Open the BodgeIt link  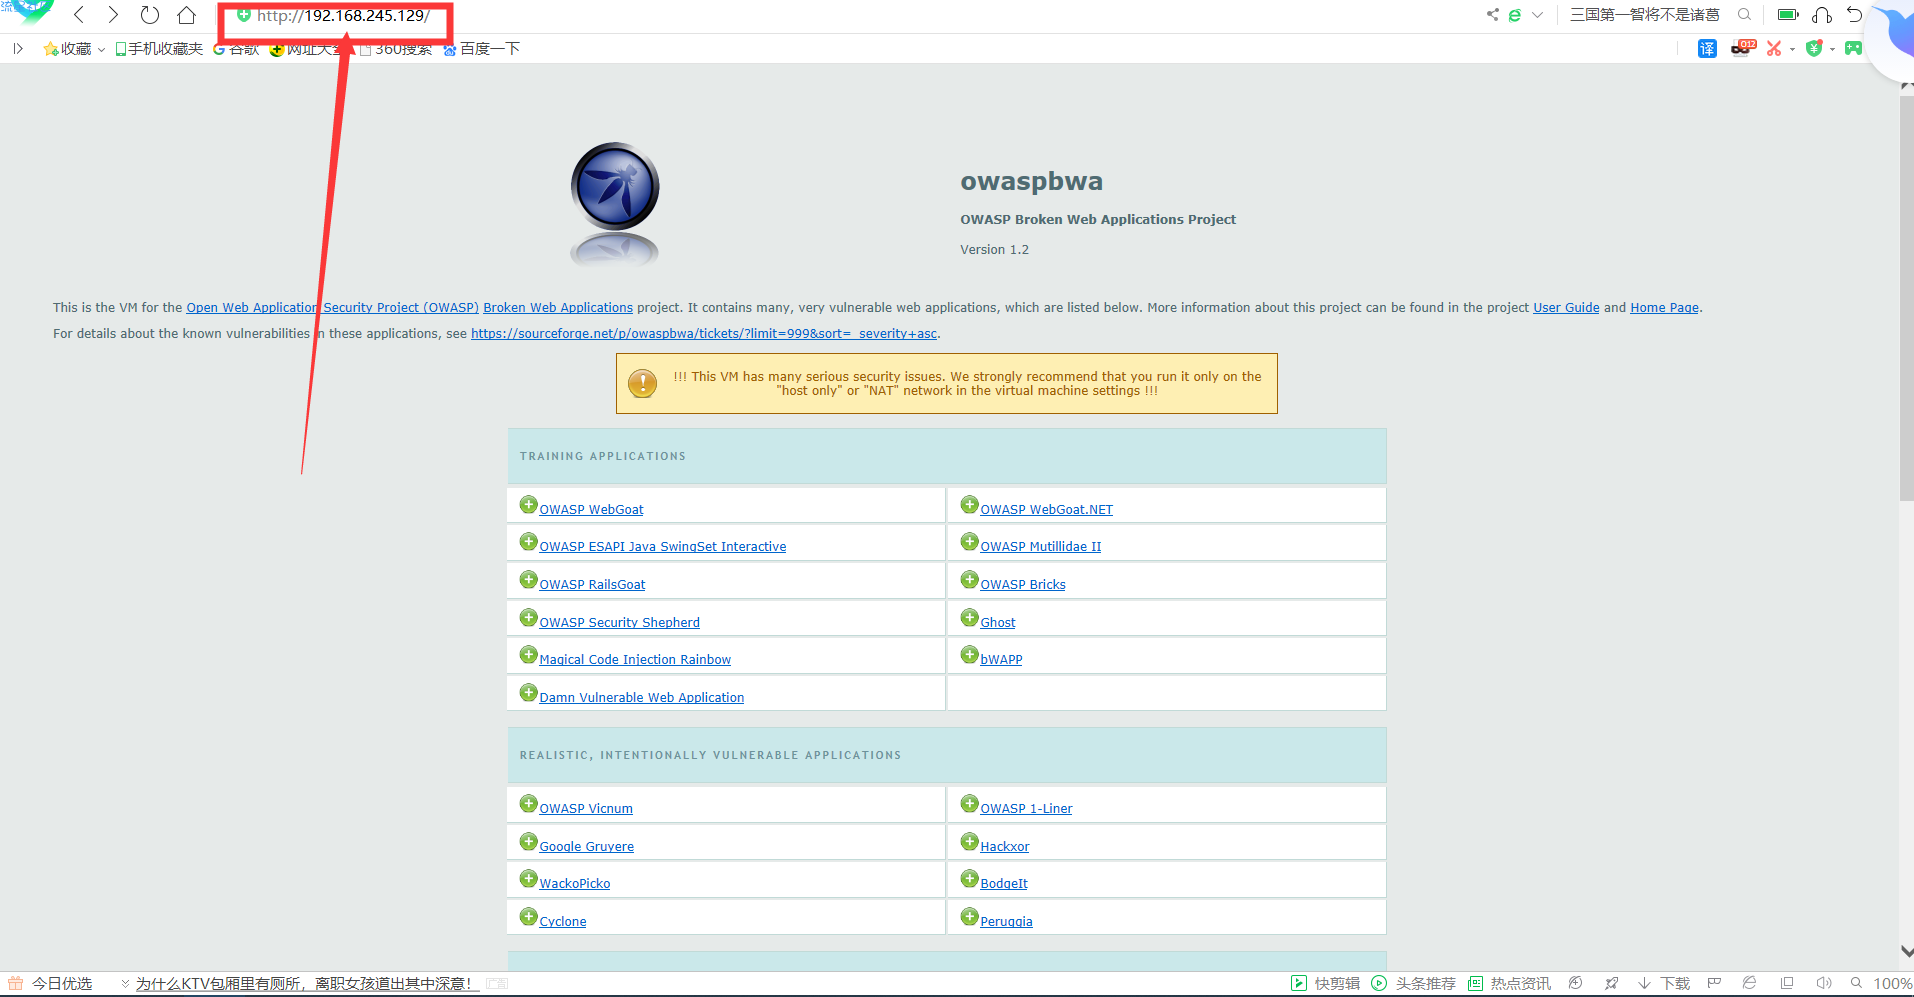1003,884
